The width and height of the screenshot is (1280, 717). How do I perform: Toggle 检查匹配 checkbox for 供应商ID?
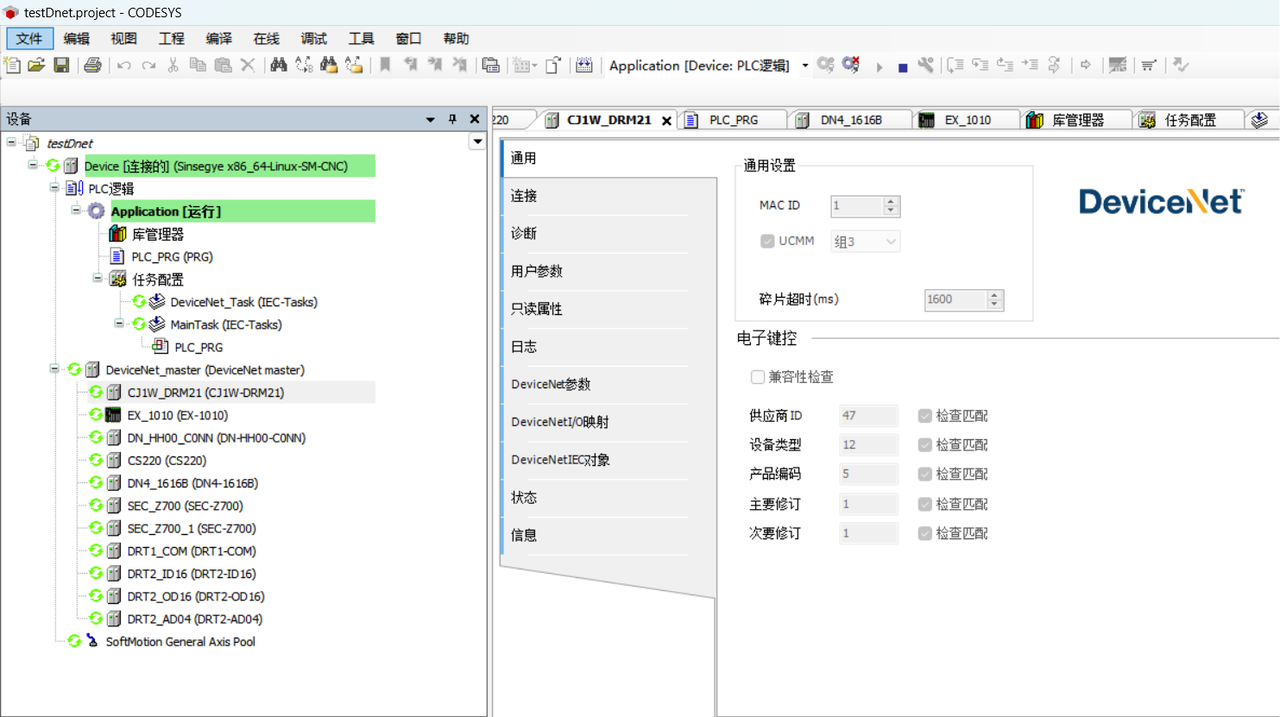coord(925,416)
